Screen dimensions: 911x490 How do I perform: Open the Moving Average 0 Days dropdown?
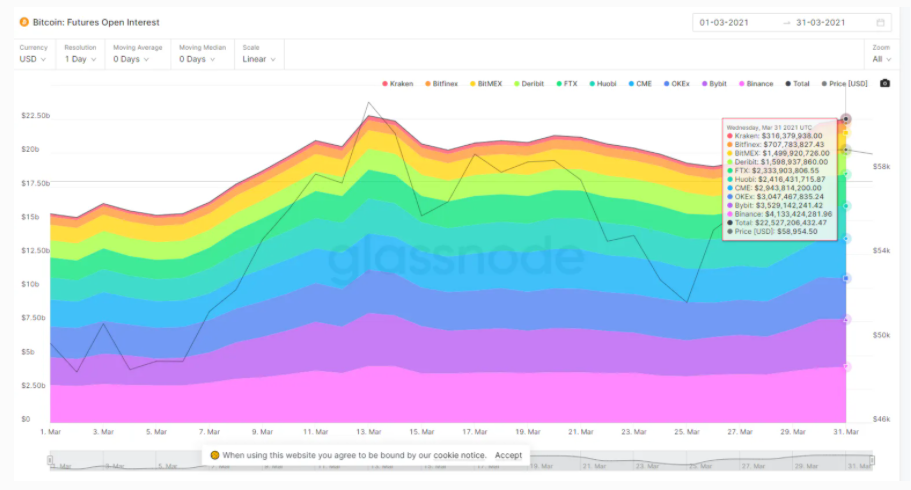click(x=131, y=59)
